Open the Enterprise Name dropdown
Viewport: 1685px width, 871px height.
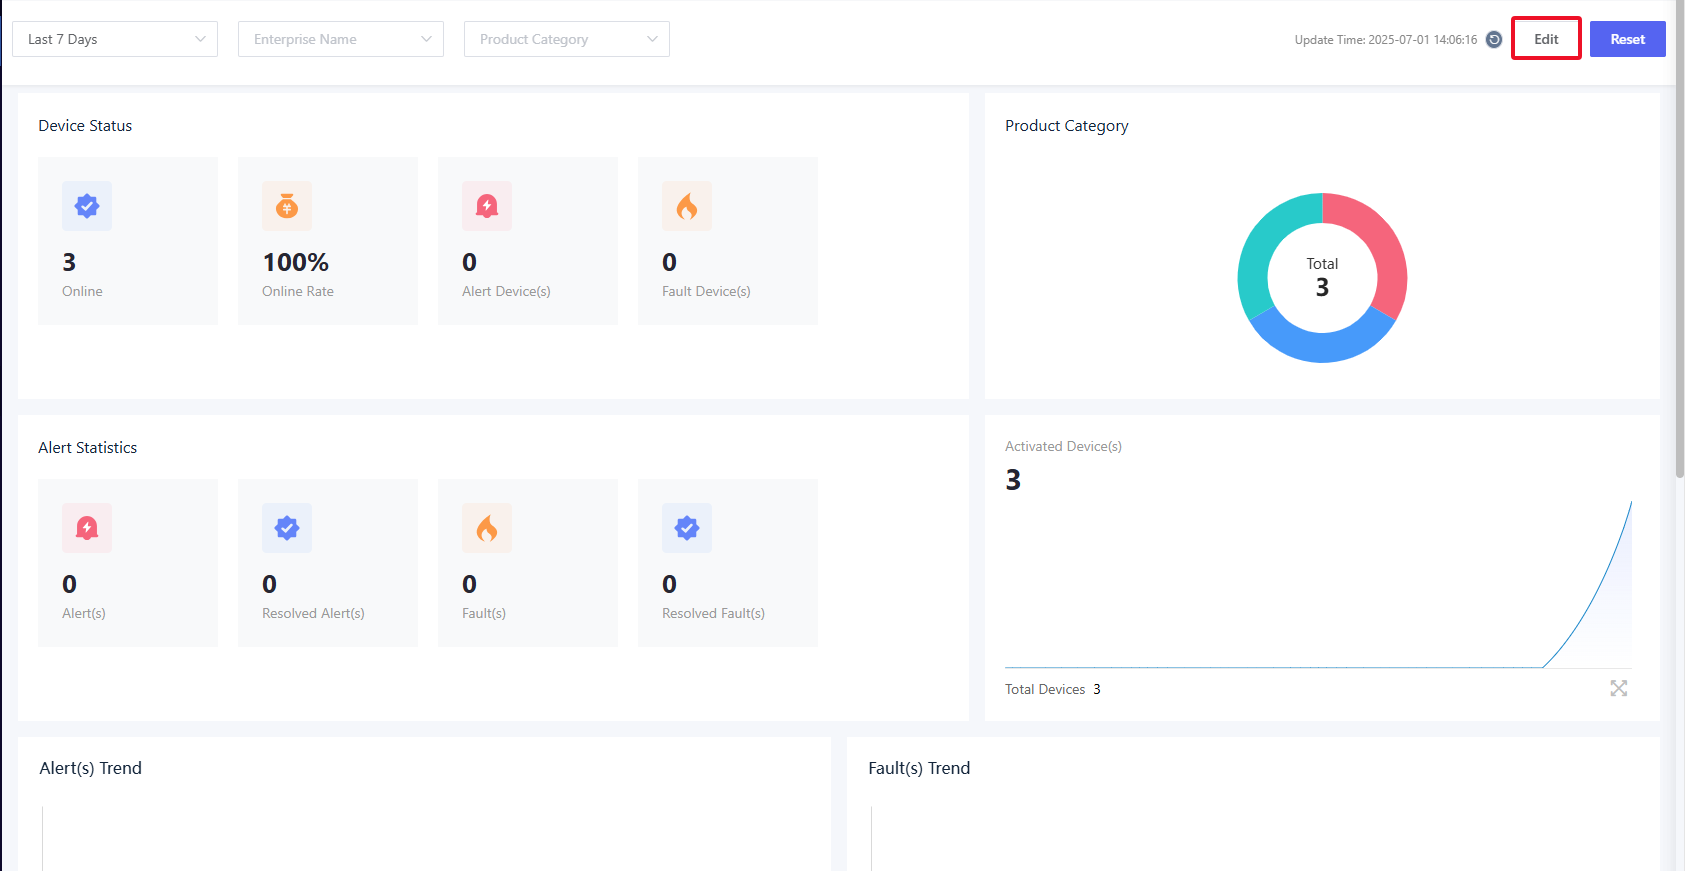[x=341, y=39]
